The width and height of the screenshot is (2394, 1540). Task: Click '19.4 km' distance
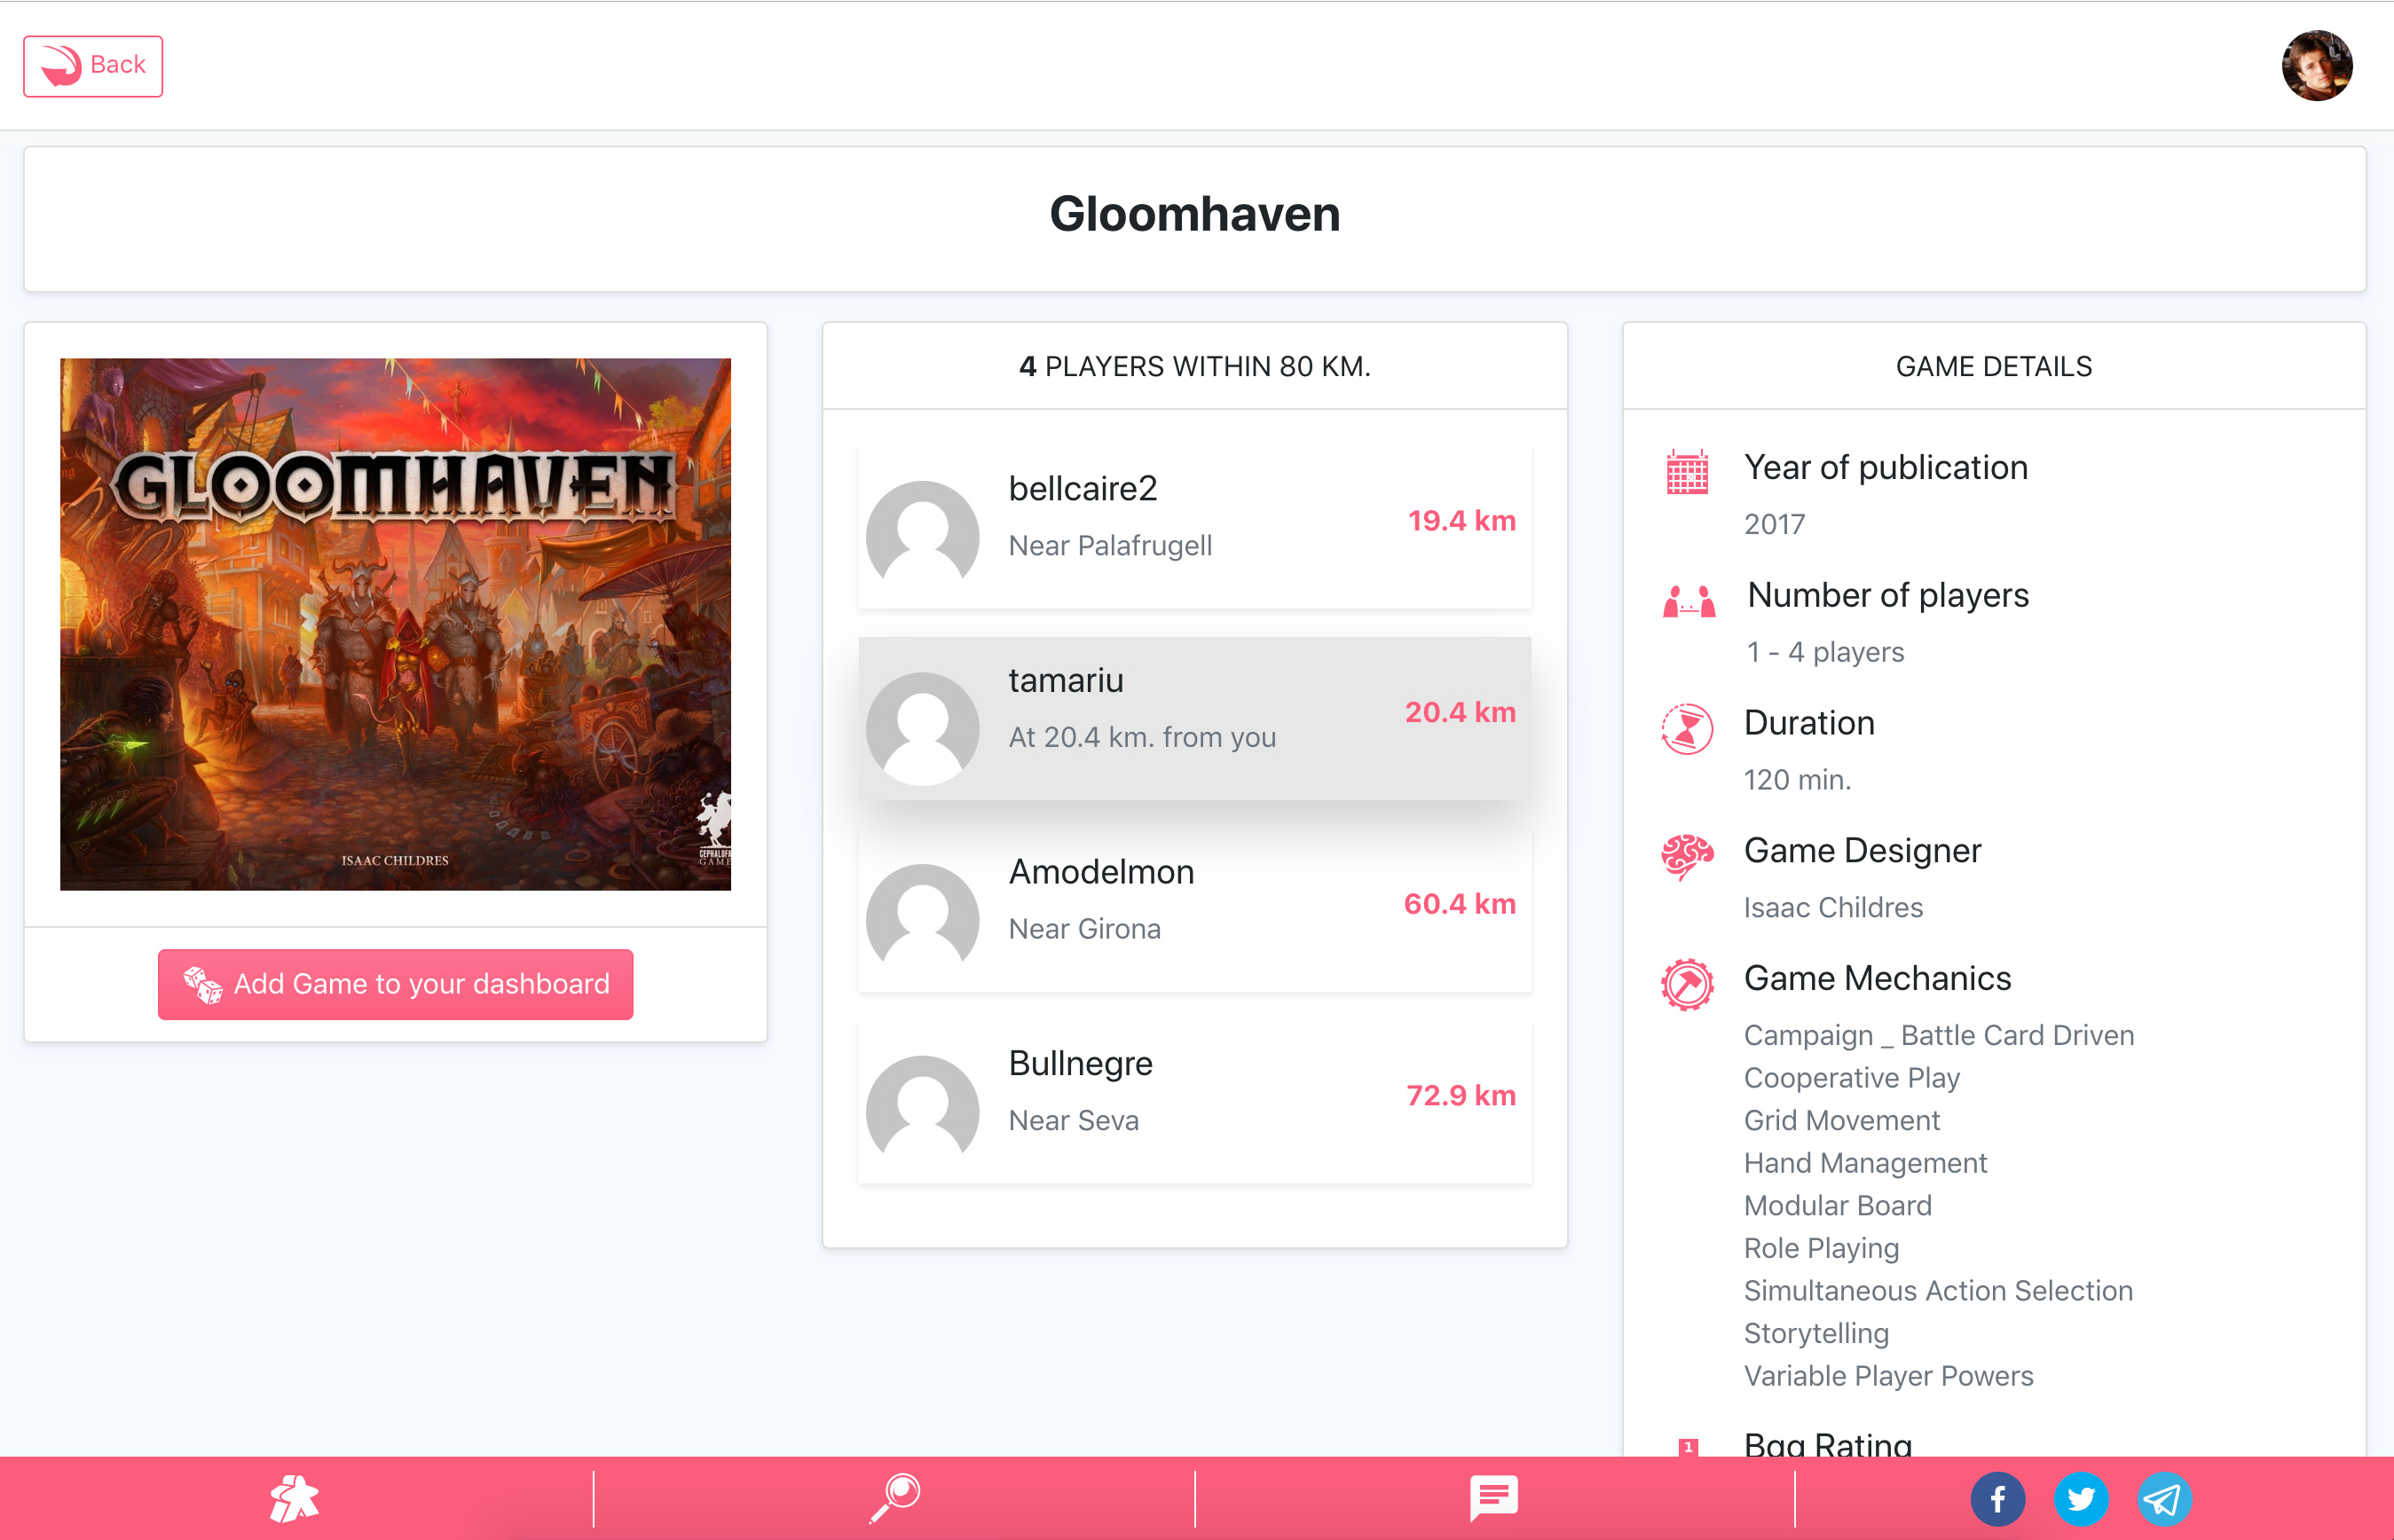[x=1461, y=521]
